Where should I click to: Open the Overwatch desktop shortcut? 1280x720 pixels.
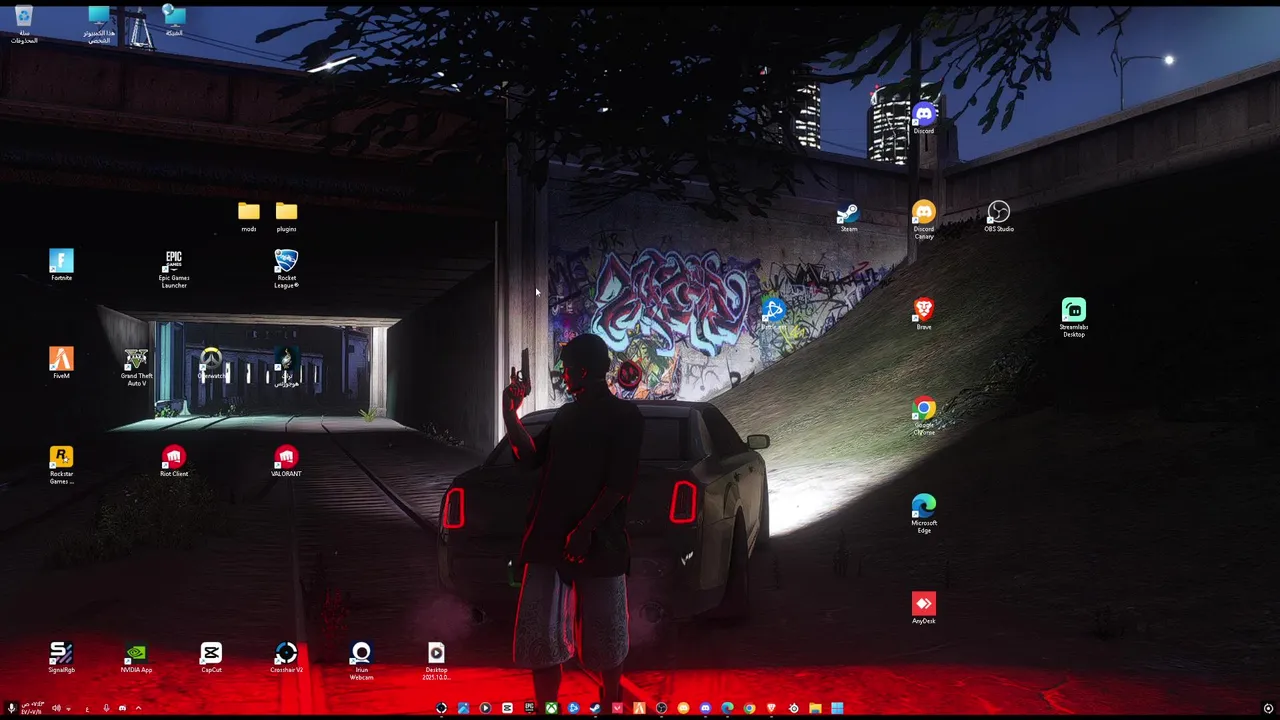click(211, 363)
